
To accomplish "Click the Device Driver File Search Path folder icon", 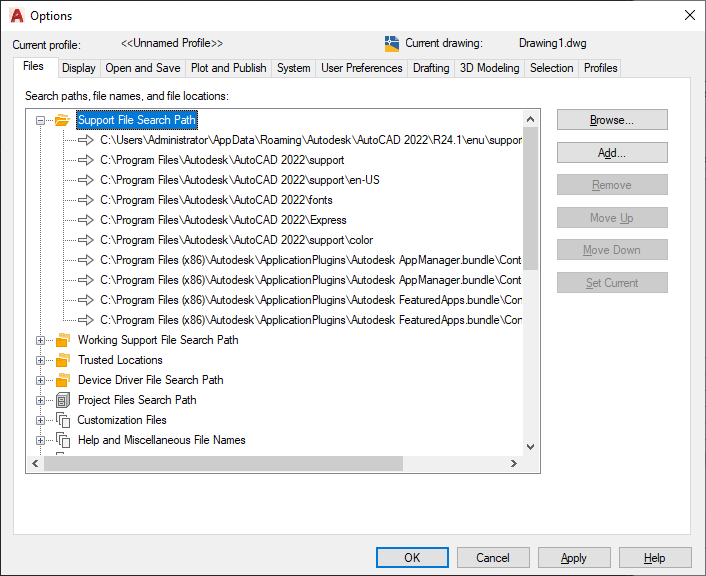I will click(63, 380).
